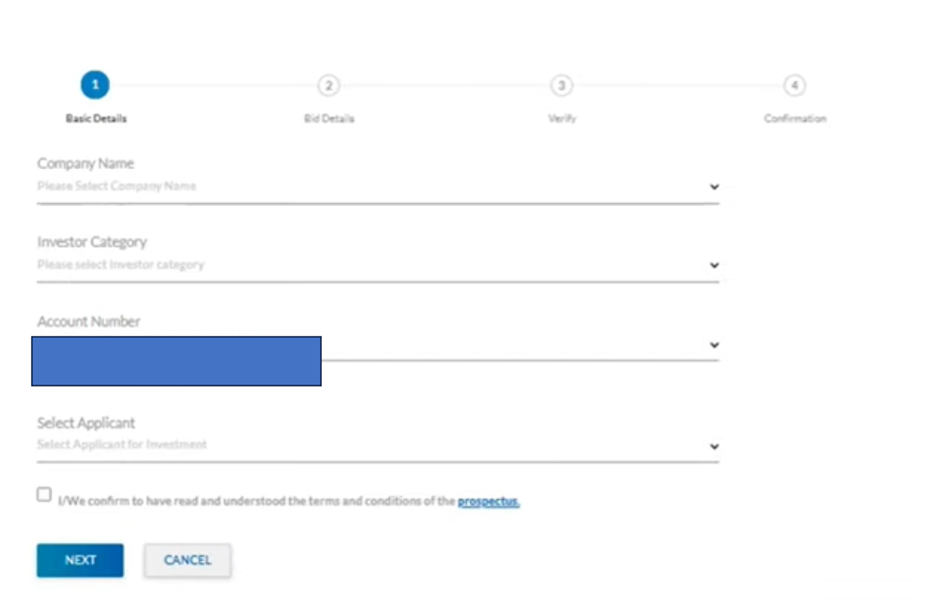Click the step 4 circle indicator
Image resolution: width=941 pixels, height=604 pixels.
(794, 85)
